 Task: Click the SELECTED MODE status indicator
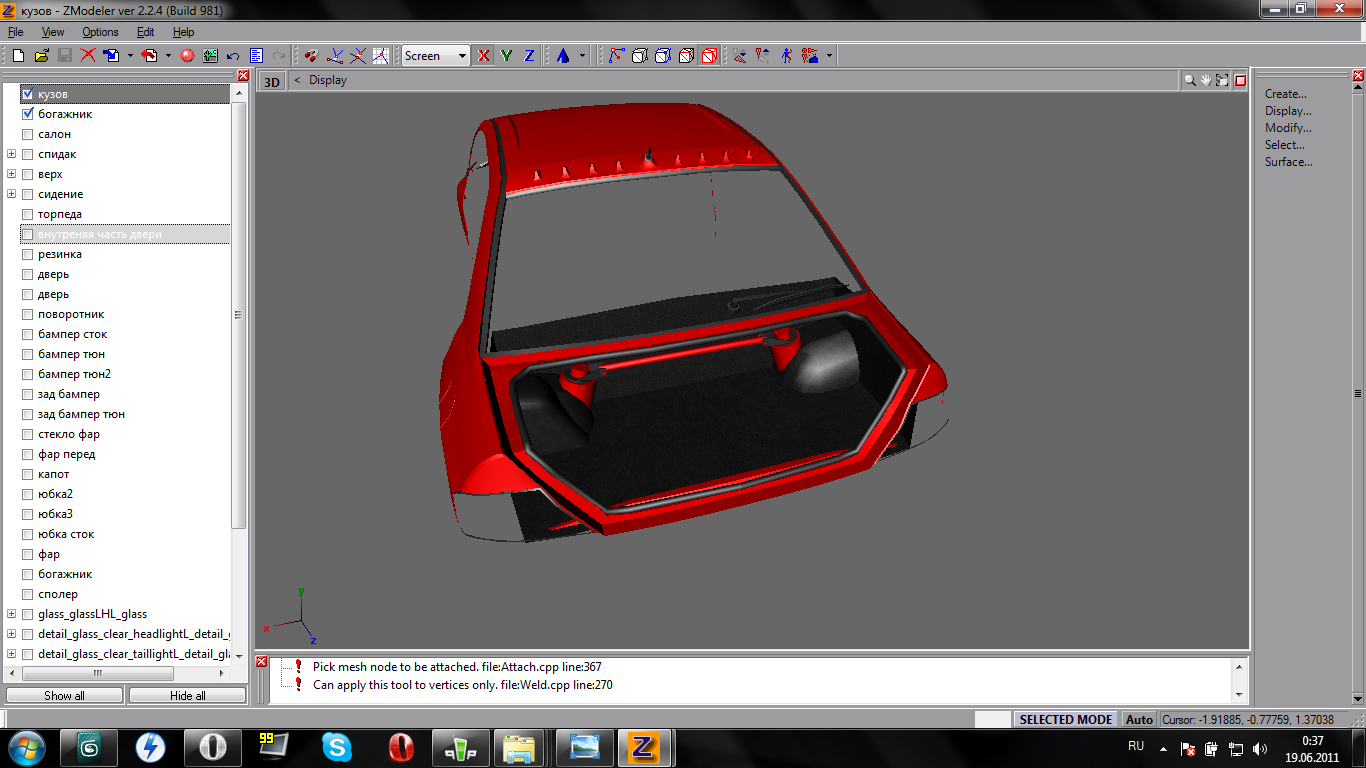1065,719
